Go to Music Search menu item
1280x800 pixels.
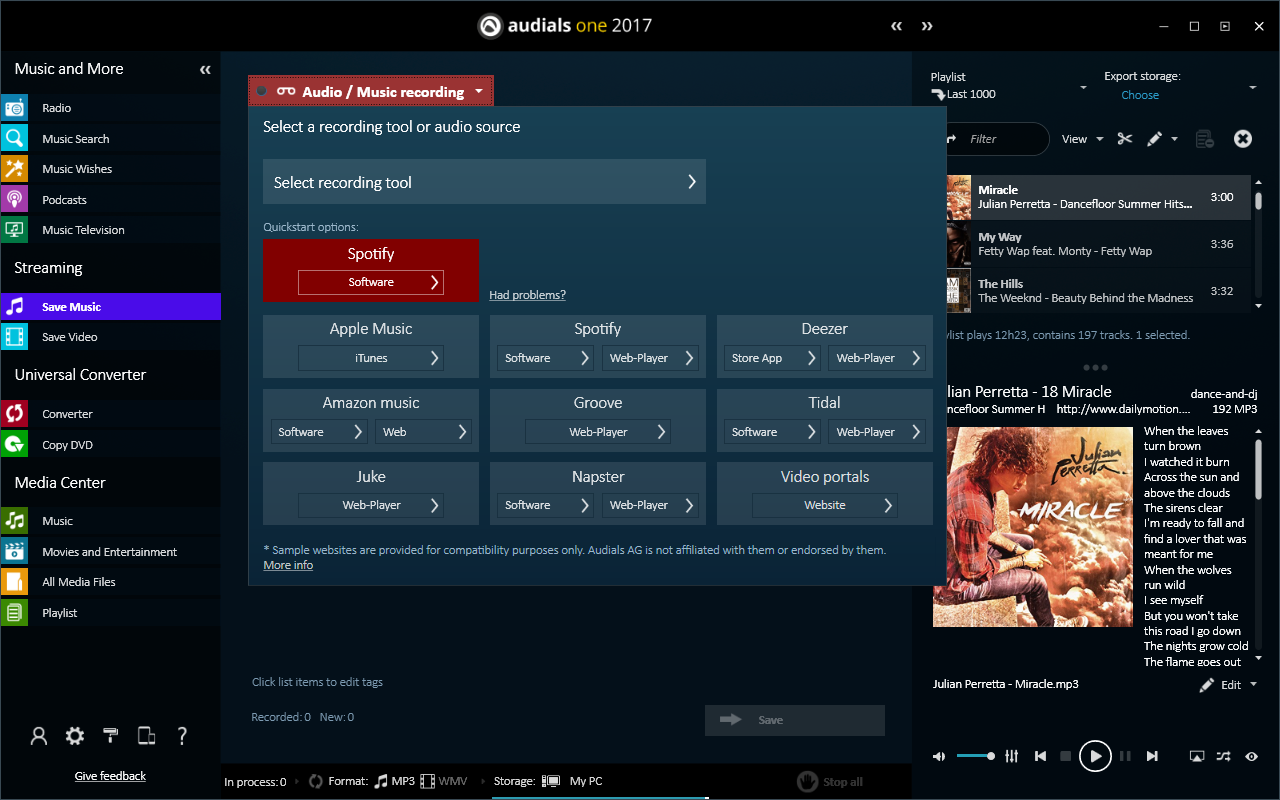[75, 139]
